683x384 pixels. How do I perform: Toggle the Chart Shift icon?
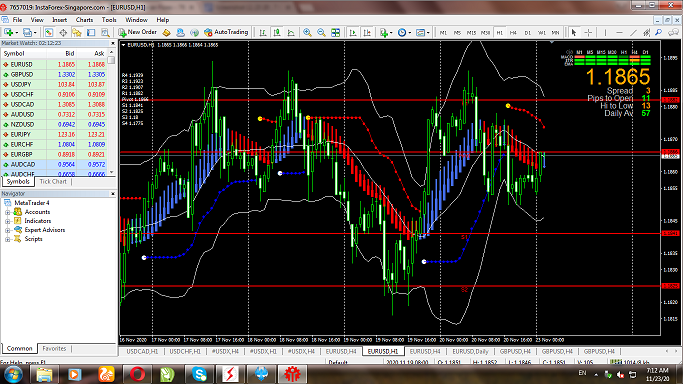367,33
